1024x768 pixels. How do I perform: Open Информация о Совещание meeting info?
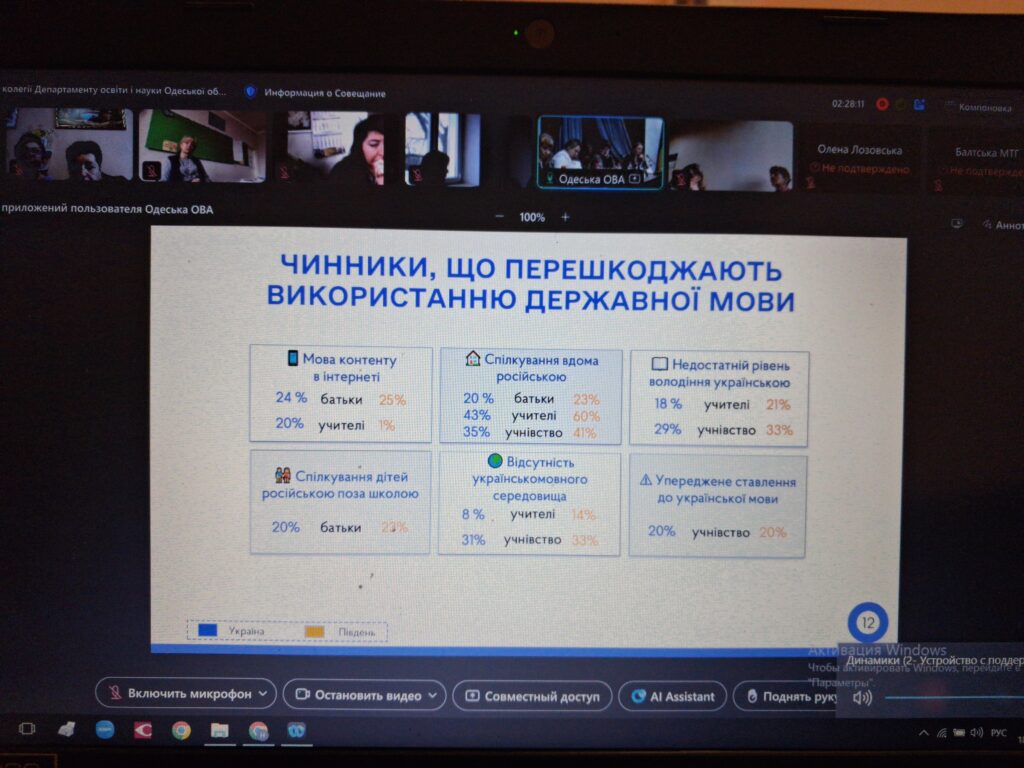point(324,93)
